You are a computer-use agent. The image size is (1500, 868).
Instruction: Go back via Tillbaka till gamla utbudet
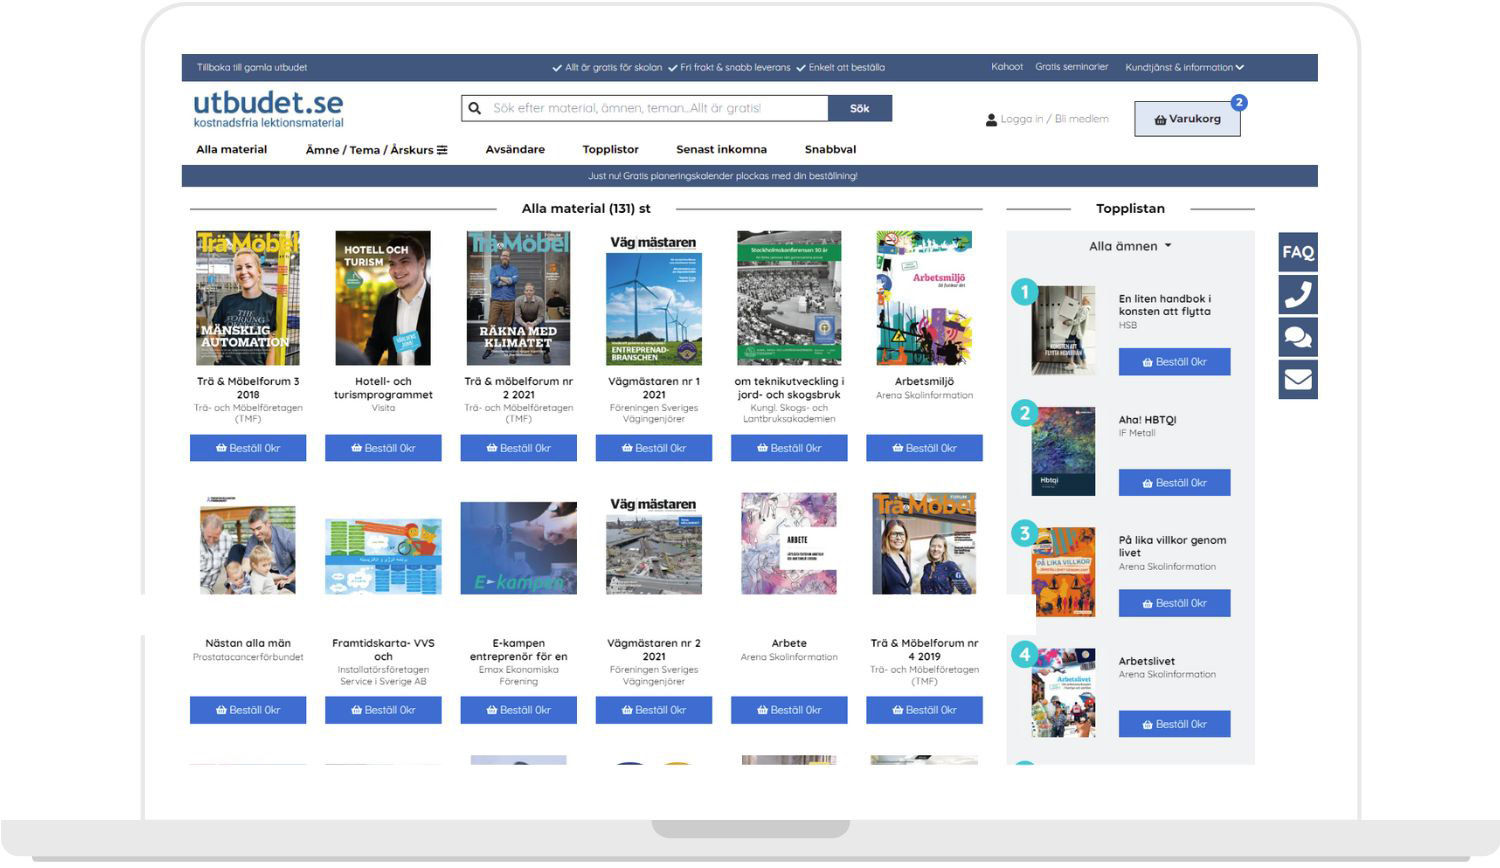click(252, 68)
